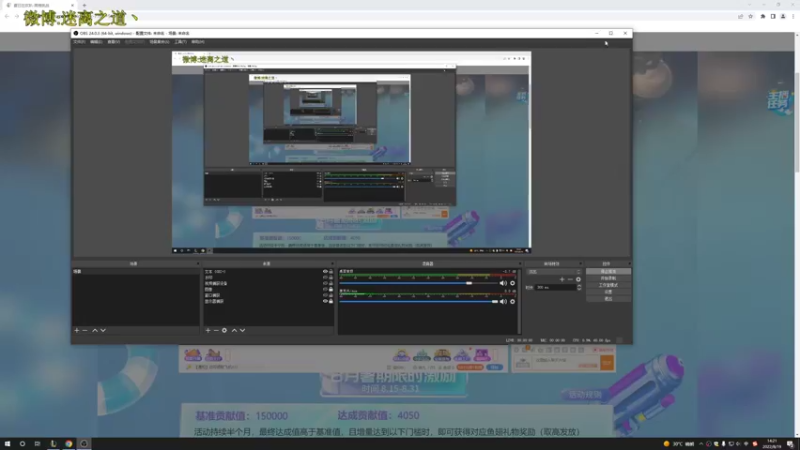Viewport: 800px width, 450px height.
Task: Open the OBS Help menu
Action: tap(198, 42)
